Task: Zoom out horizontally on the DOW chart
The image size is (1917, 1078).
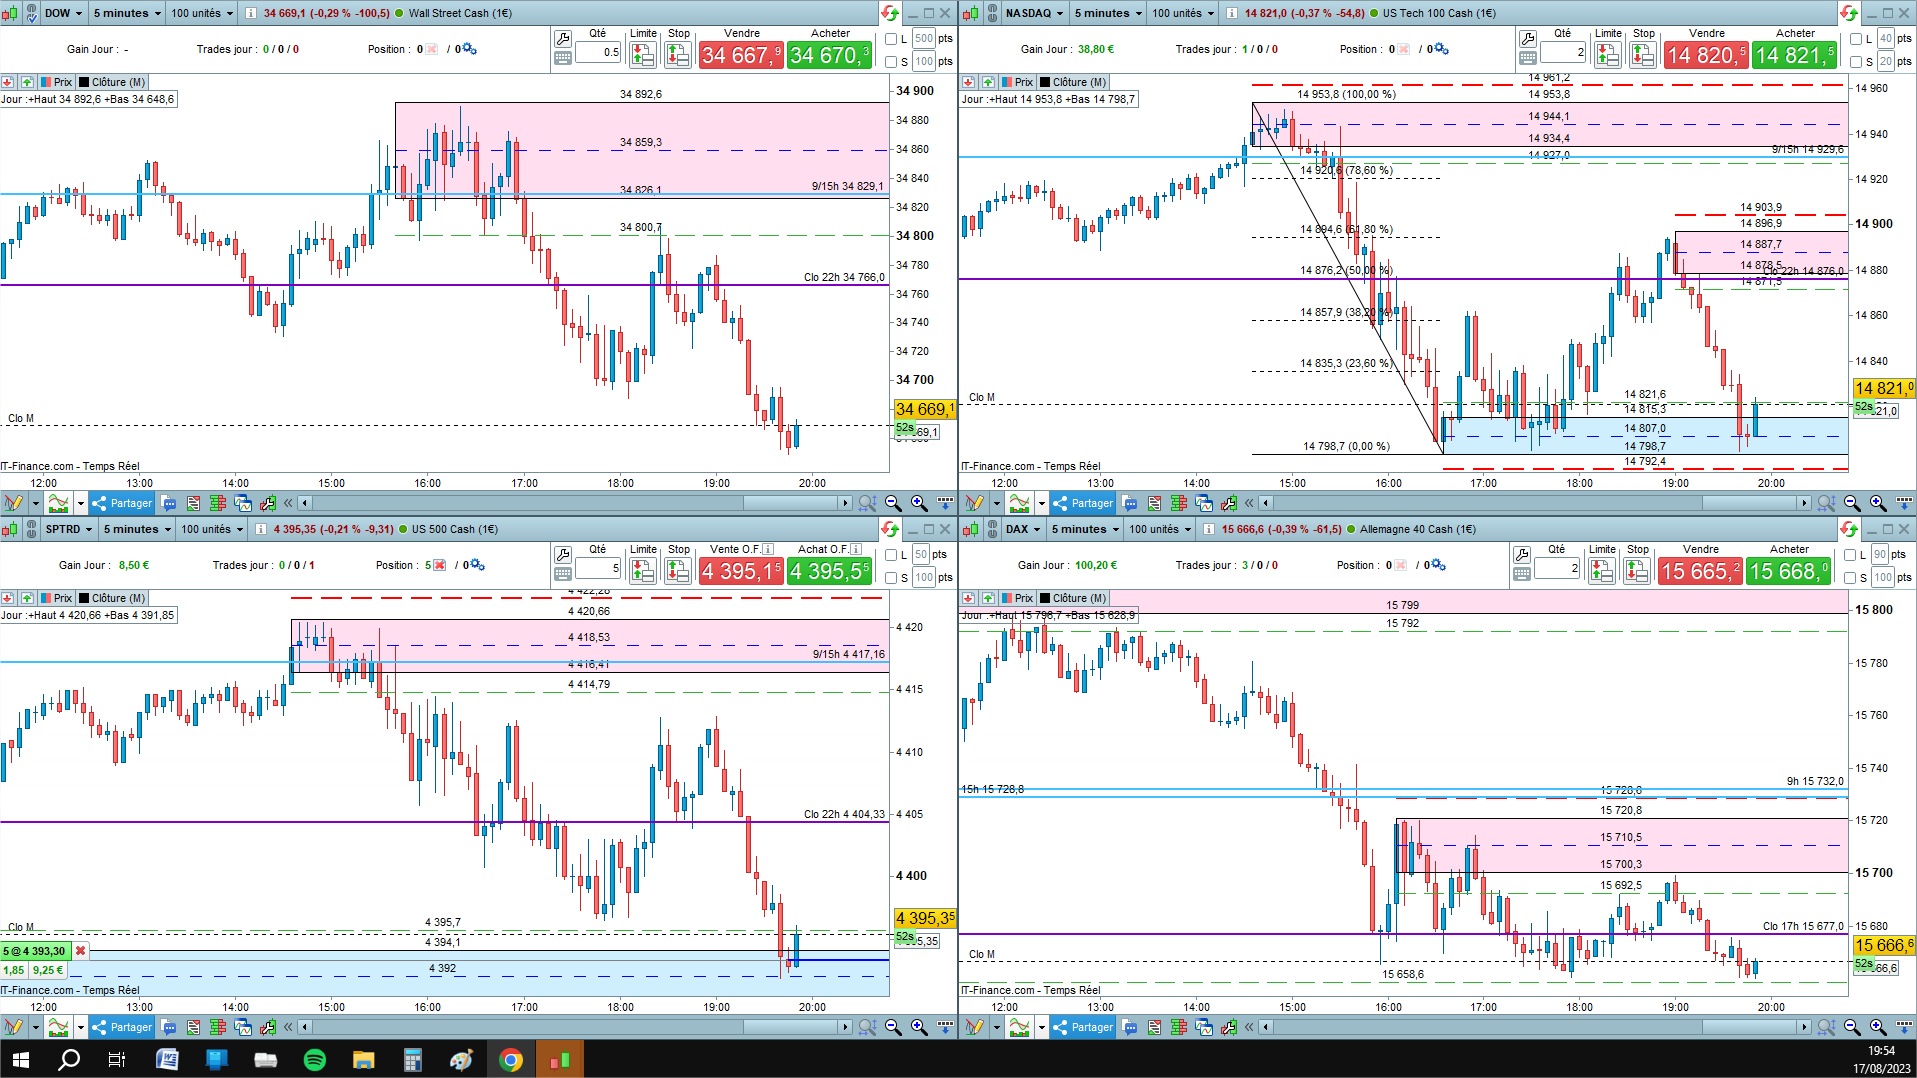Action: [x=893, y=503]
